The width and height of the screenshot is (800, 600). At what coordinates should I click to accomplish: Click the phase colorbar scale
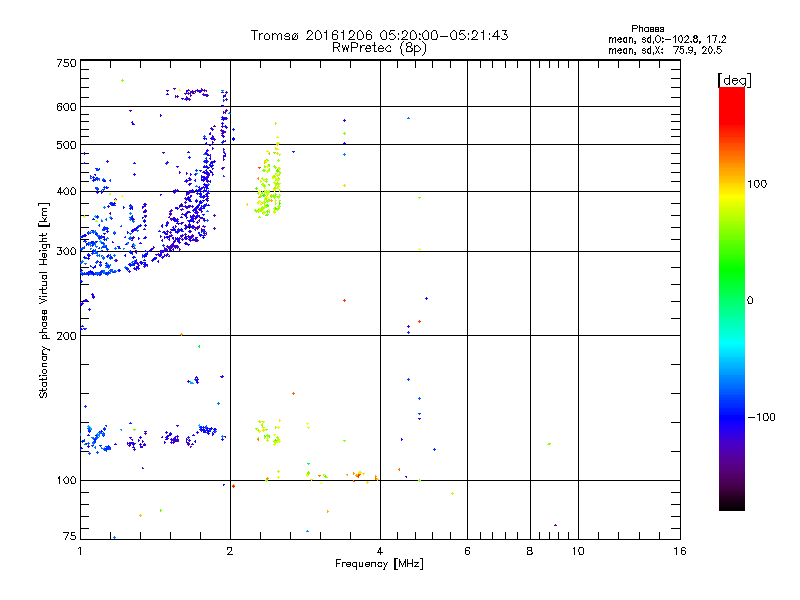point(732,298)
